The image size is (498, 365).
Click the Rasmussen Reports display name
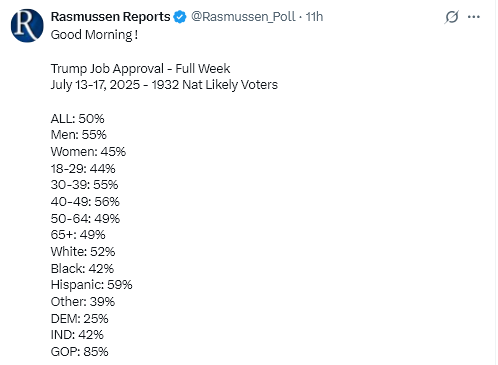click(x=110, y=16)
